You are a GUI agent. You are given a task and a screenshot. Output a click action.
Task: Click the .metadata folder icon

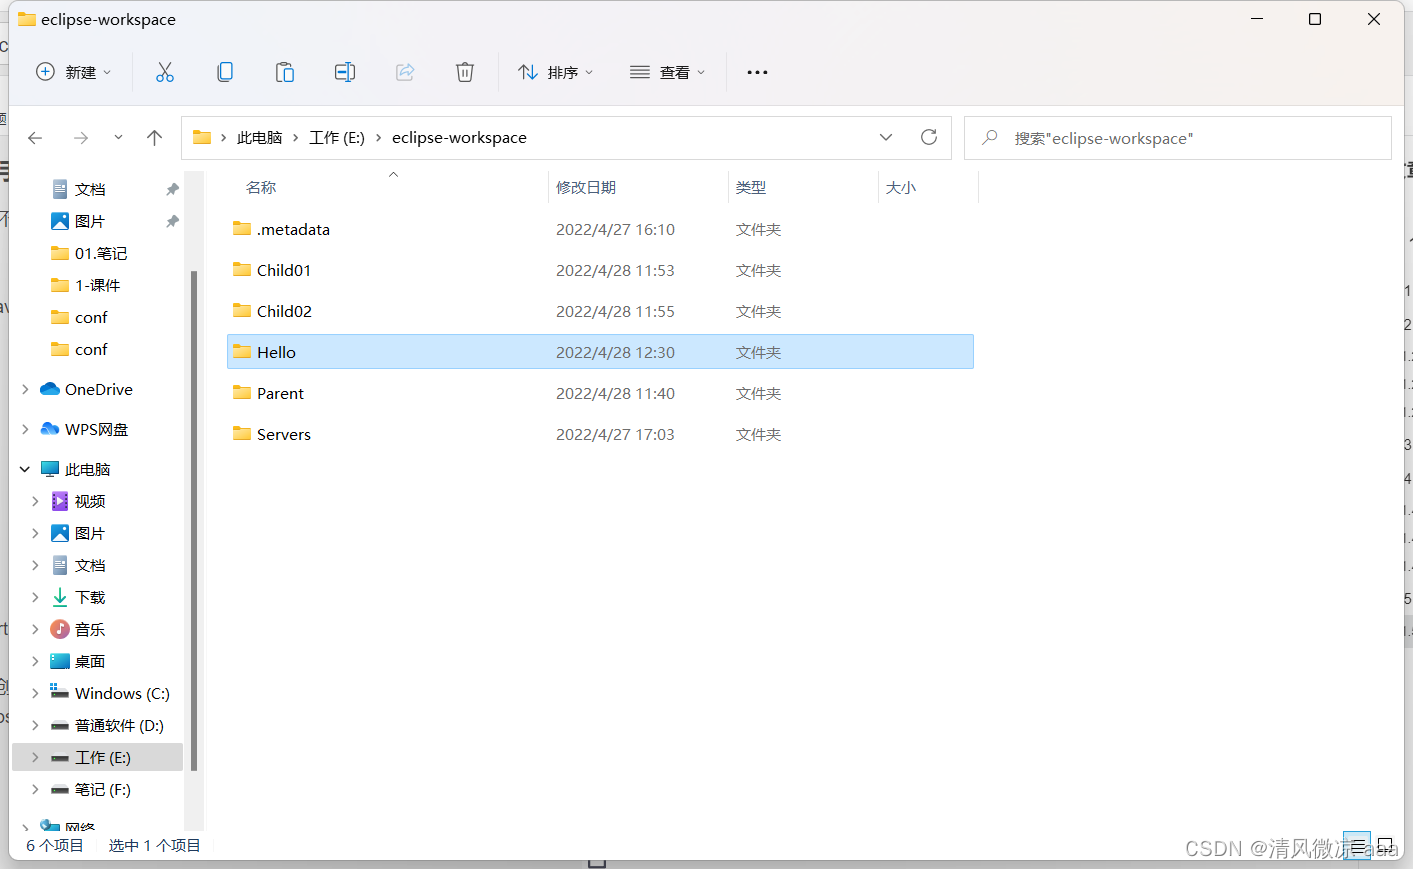click(x=242, y=228)
